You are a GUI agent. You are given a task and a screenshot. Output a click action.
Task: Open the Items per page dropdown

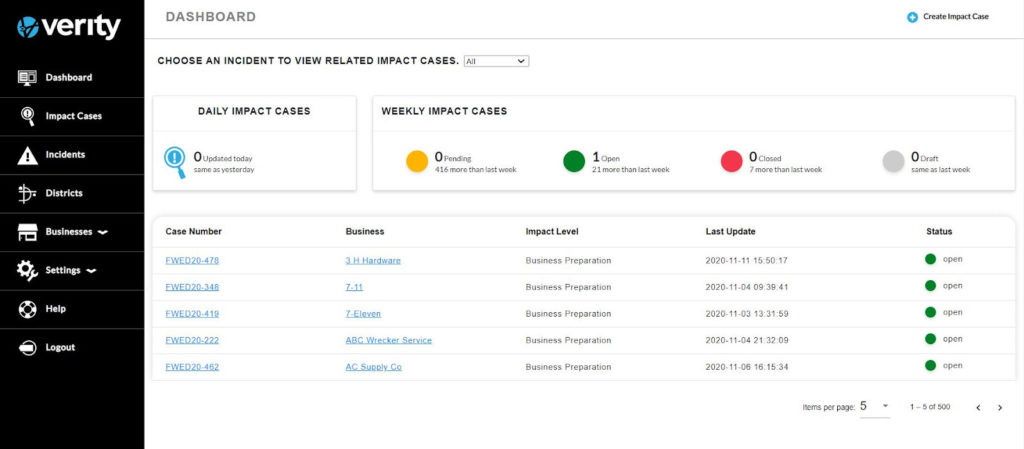tap(874, 406)
